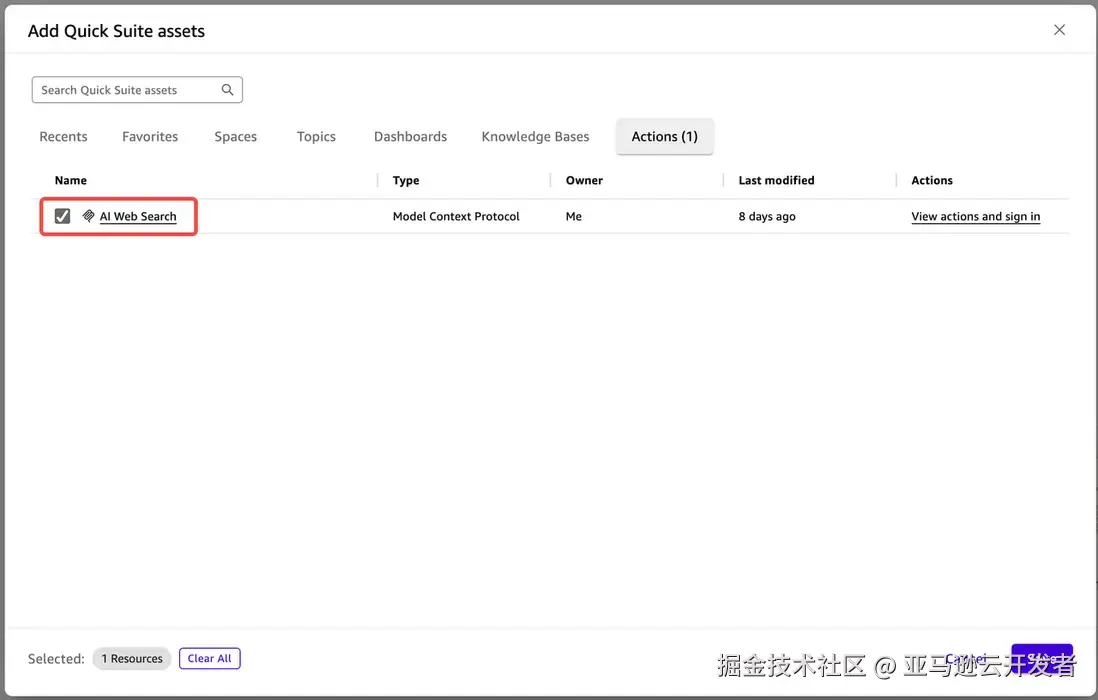Open the Favorites tab
This screenshot has height=700, width=1098.
(x=149, y=136)
